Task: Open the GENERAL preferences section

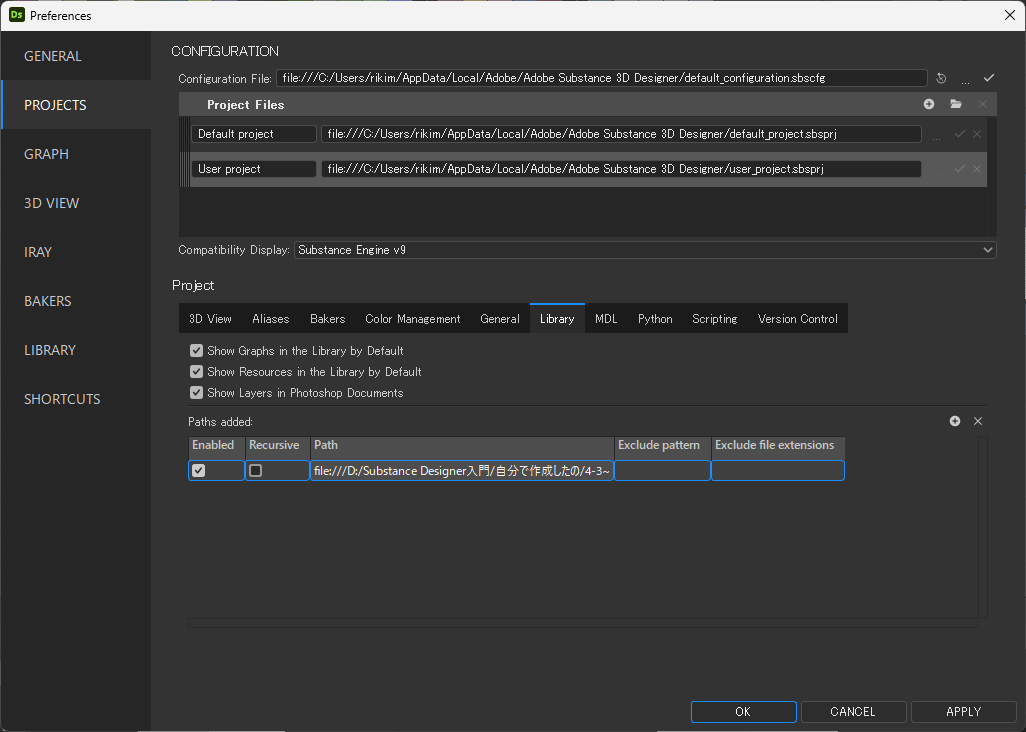Action: coord(76,56)
